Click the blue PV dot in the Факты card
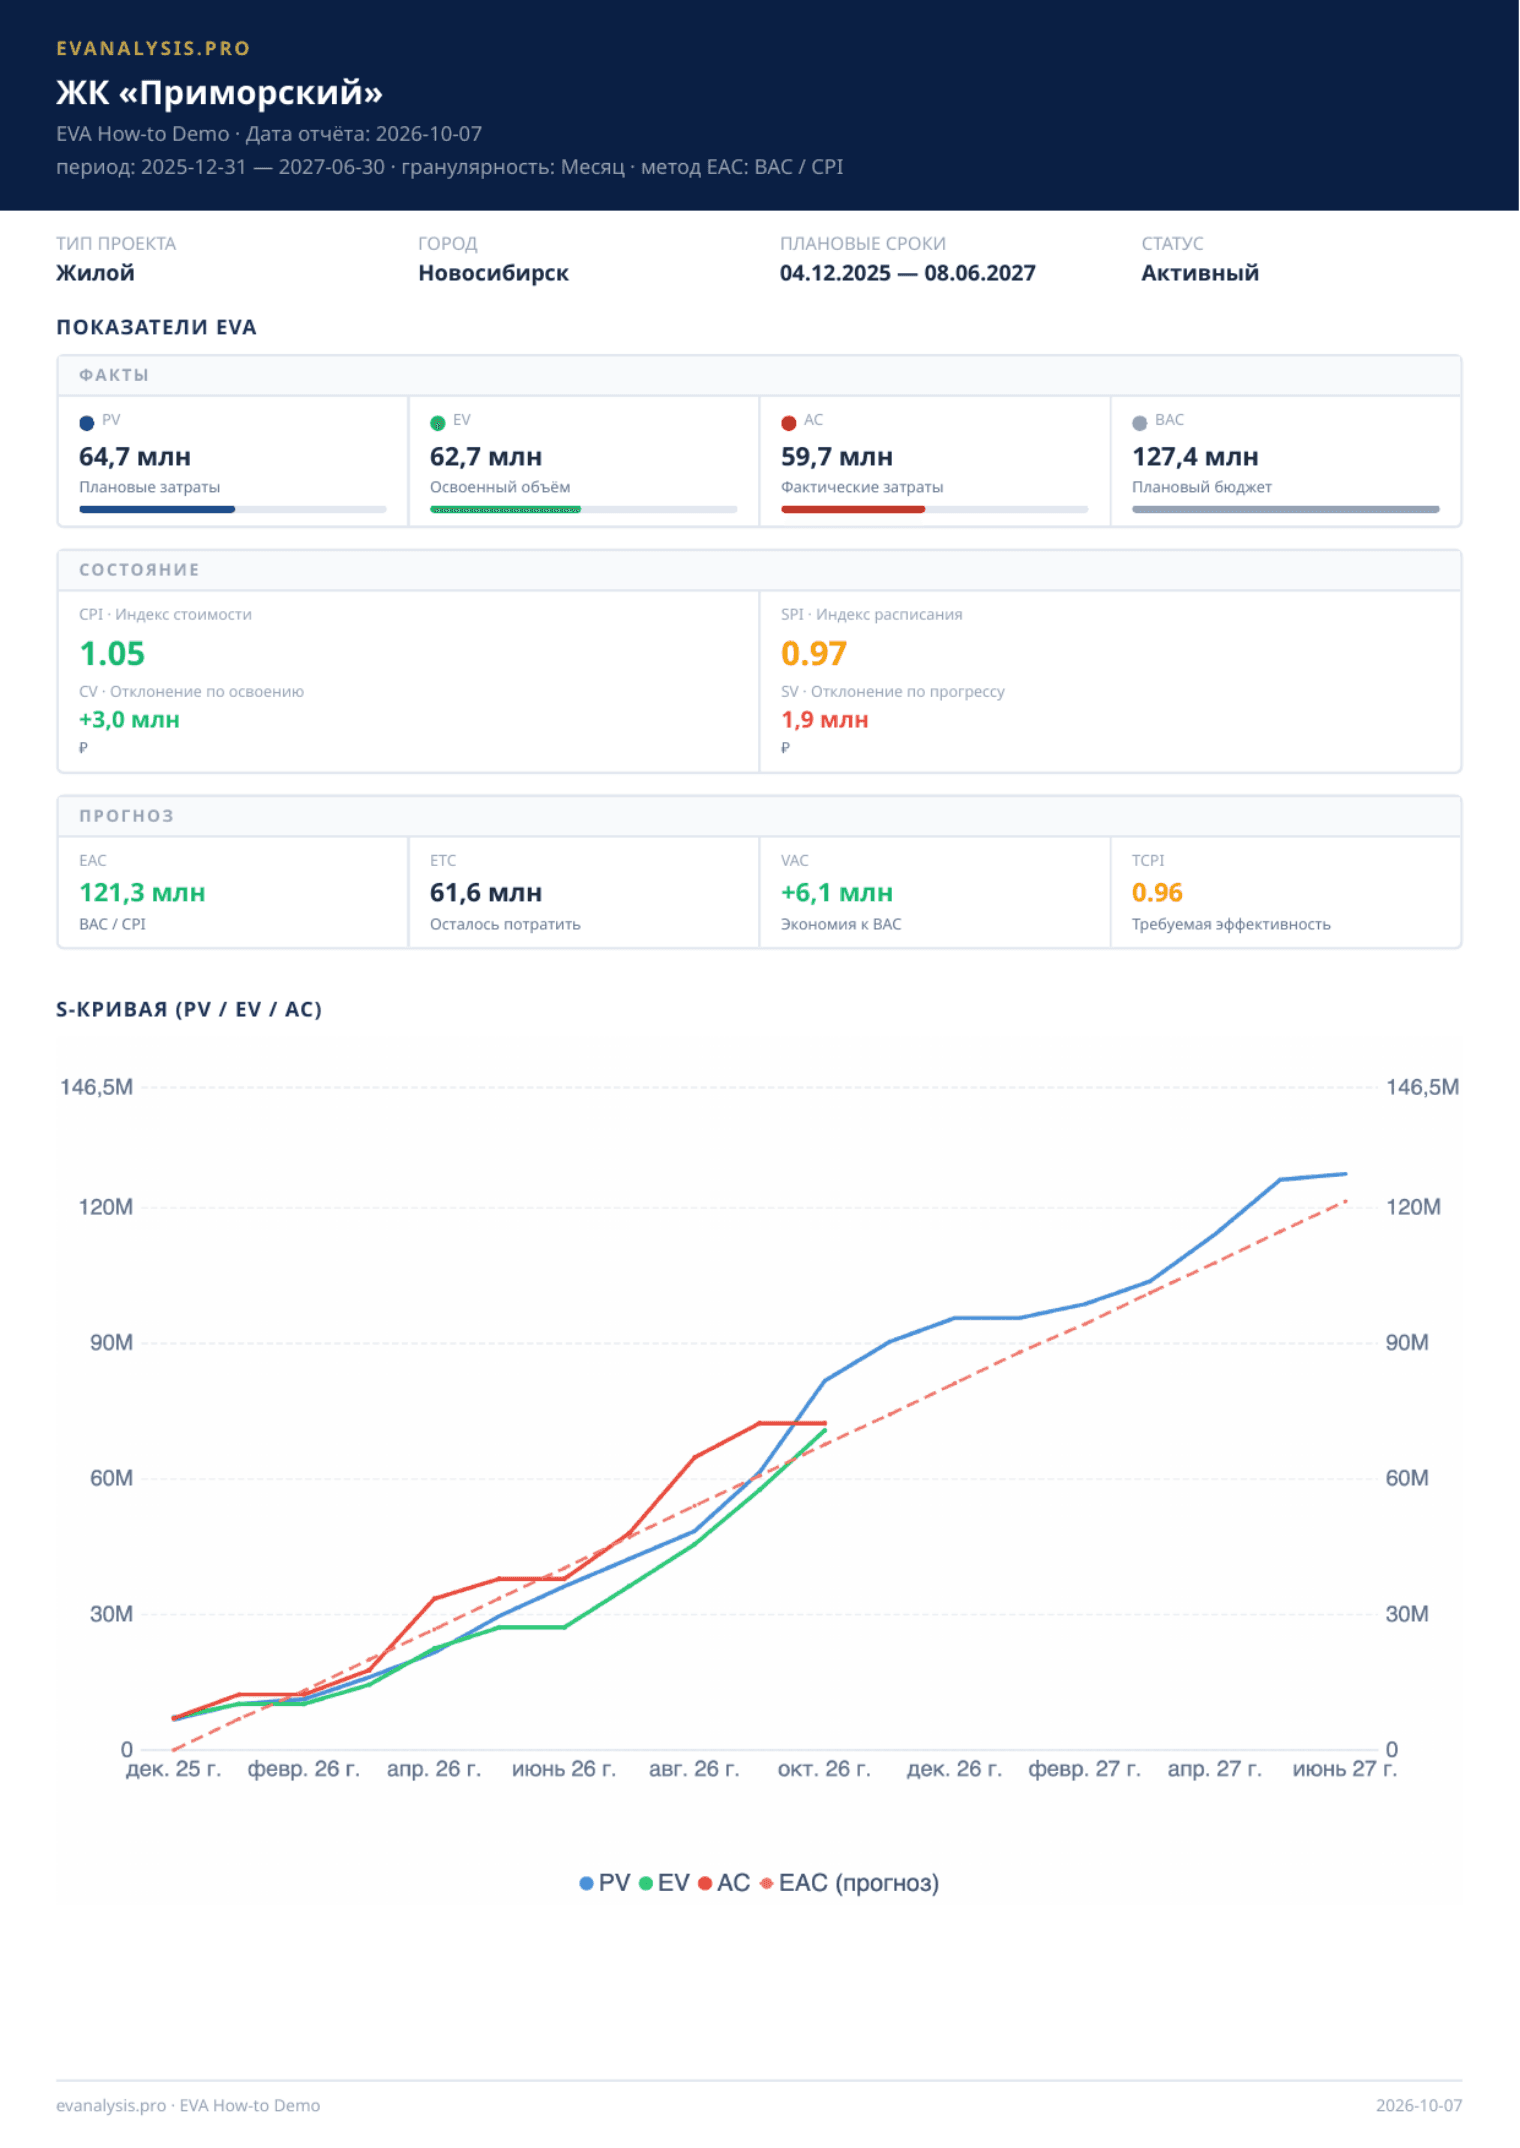The image size is (1520, 2148). pyautogui.click(x=87, y=423)
